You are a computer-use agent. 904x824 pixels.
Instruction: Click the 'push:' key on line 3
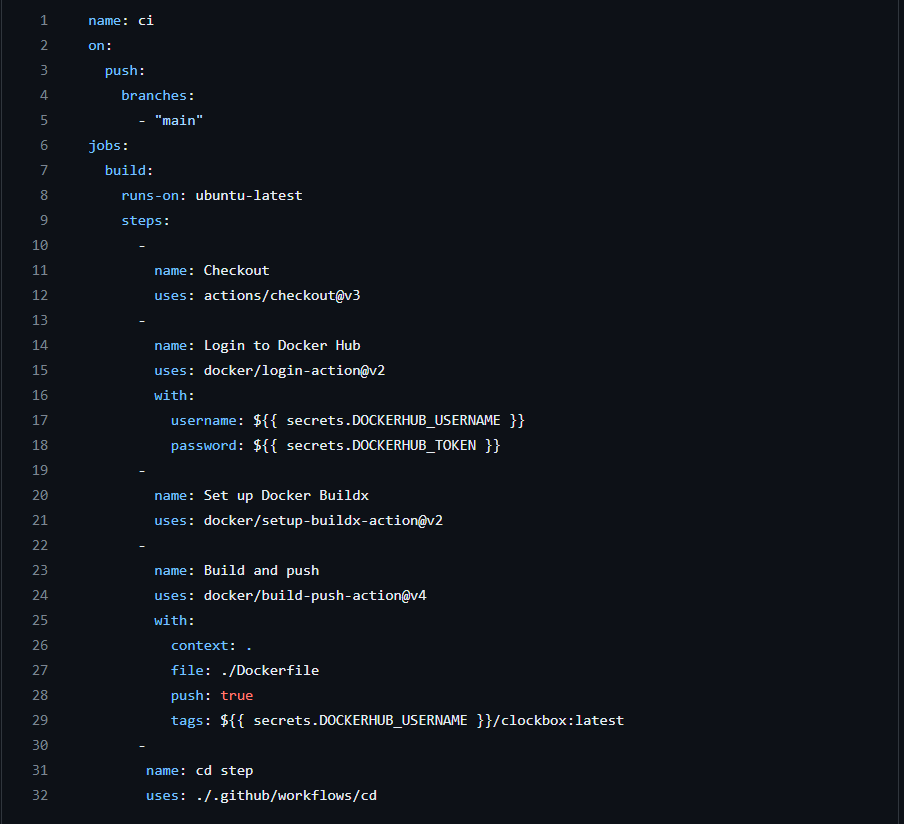[x=121, y=70]
